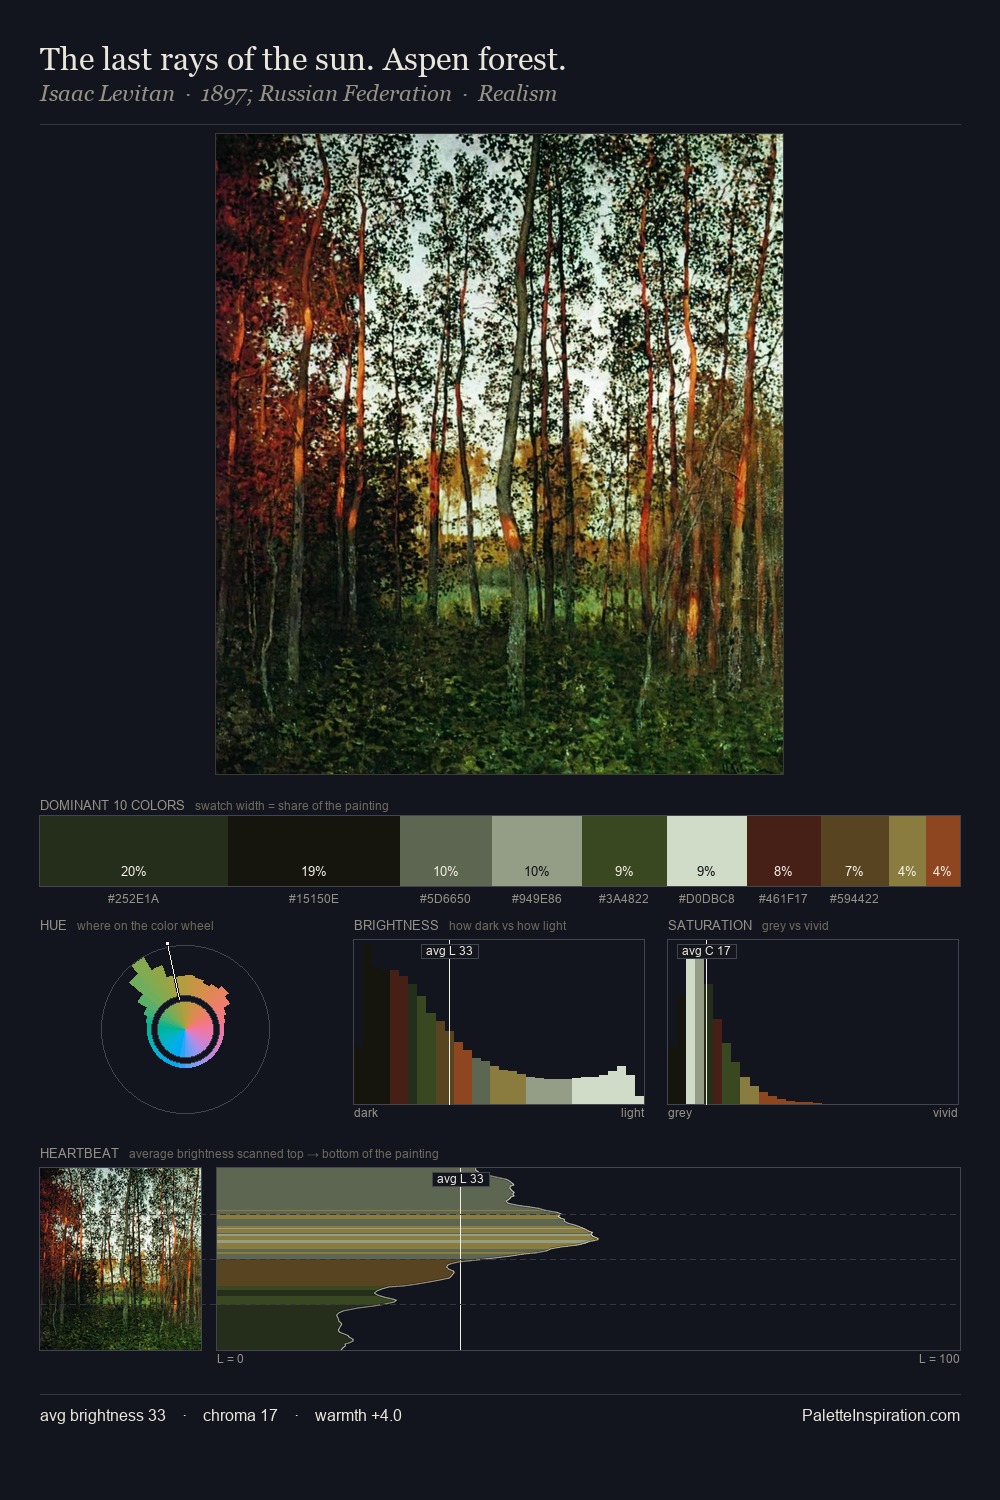Click the 'HUE' section heading
The image size is (1000, 1500).
53,925
